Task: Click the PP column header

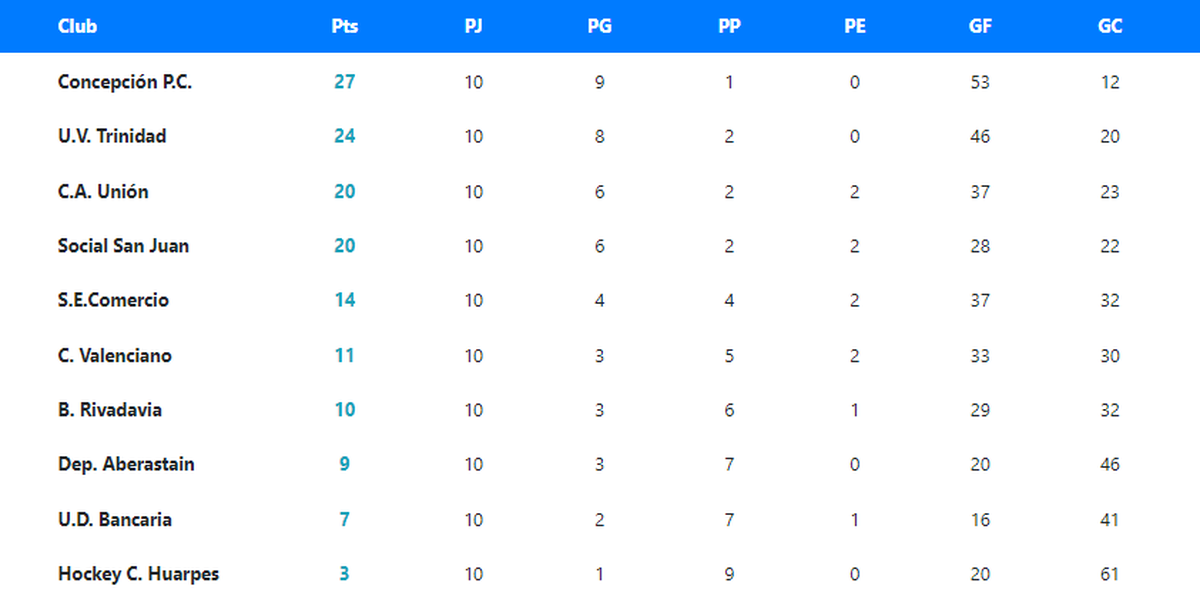Action: click(x=729, y=27)
